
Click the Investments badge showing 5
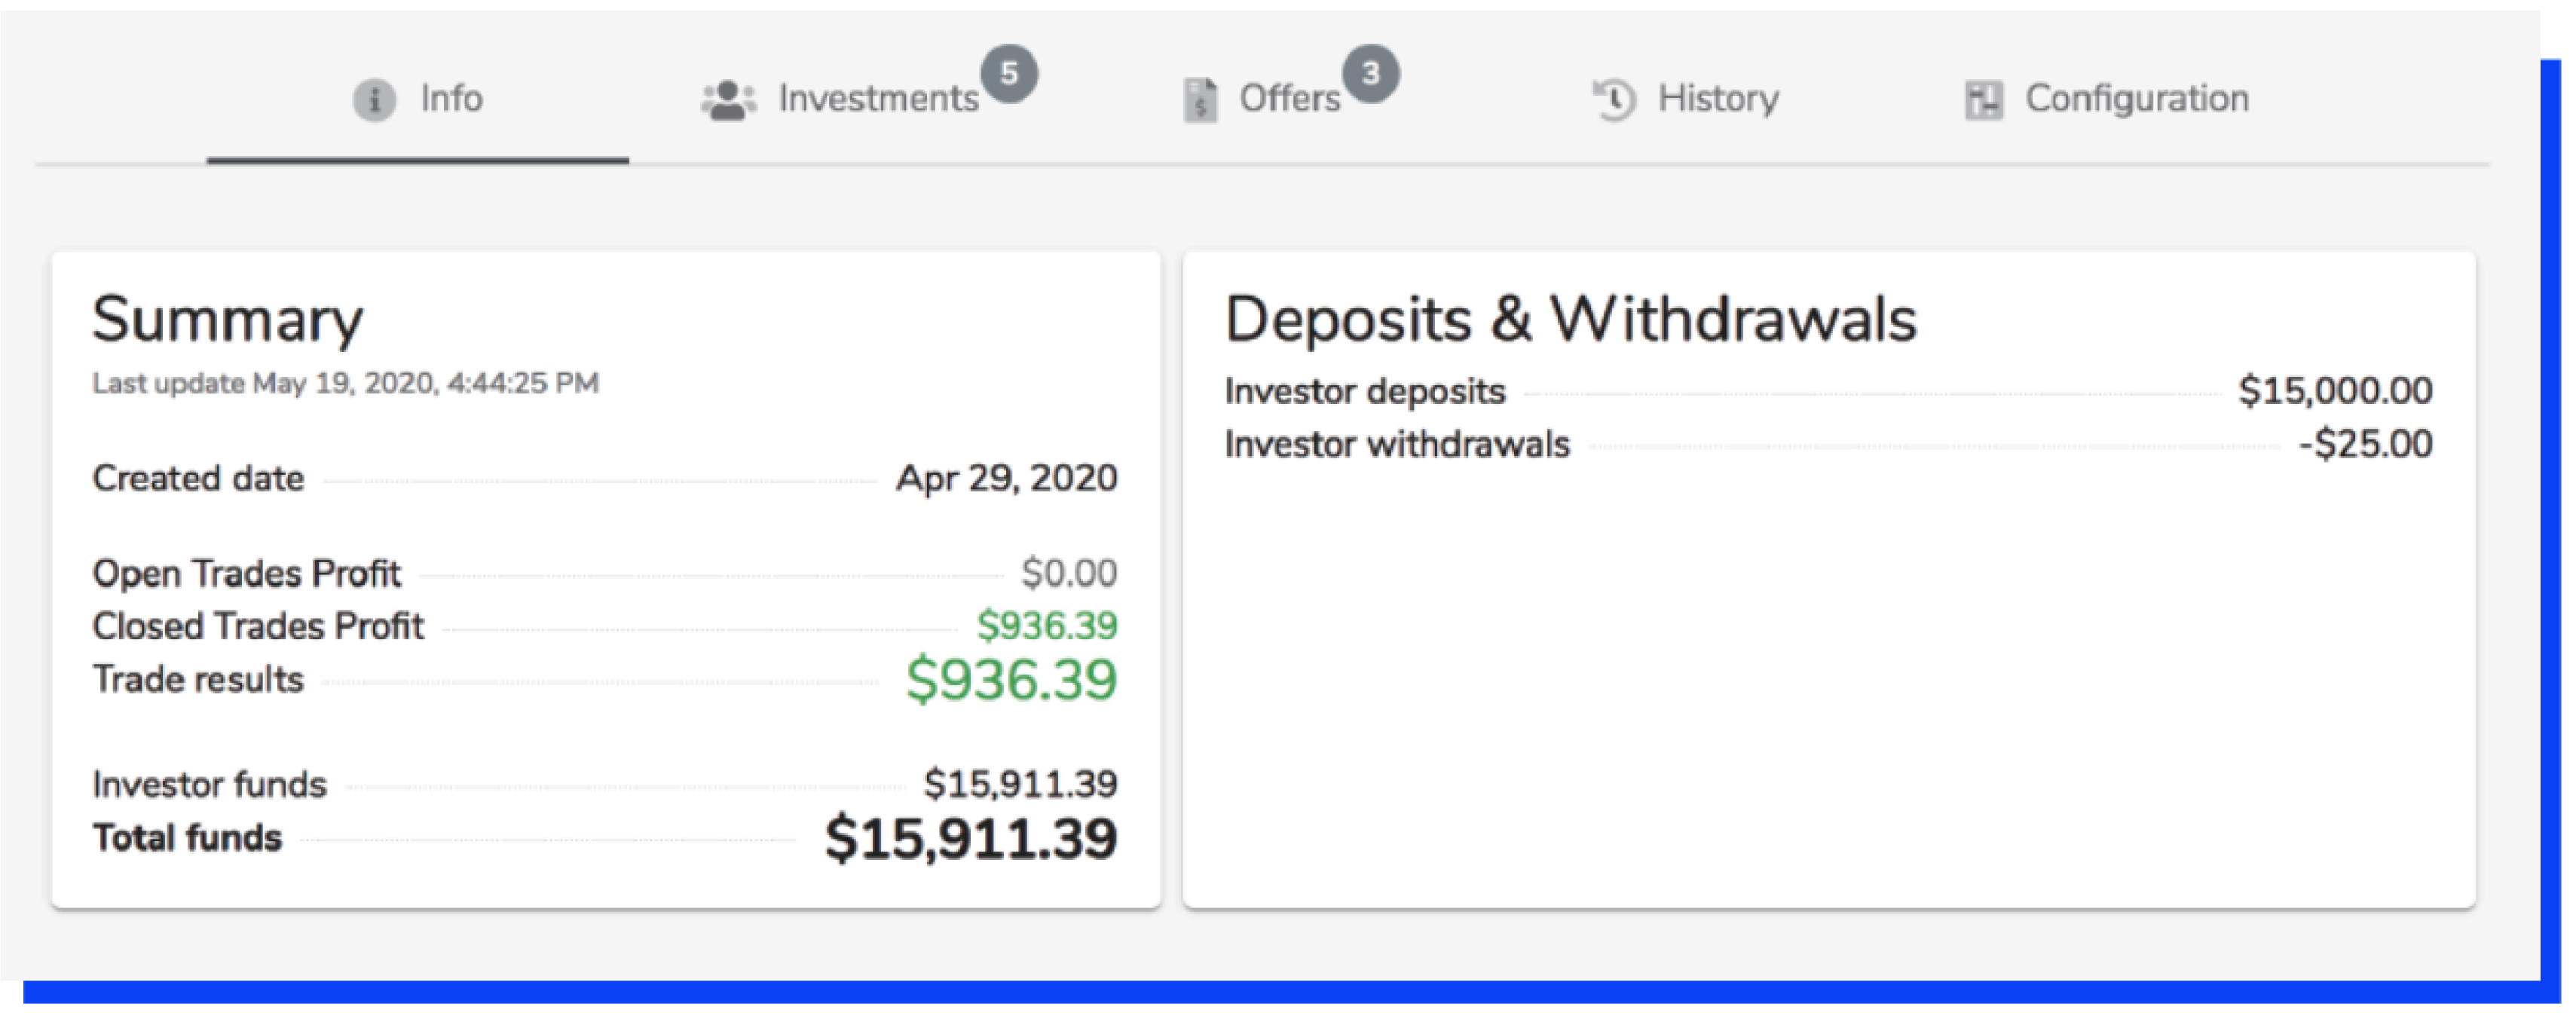[x=1009, y=73]
